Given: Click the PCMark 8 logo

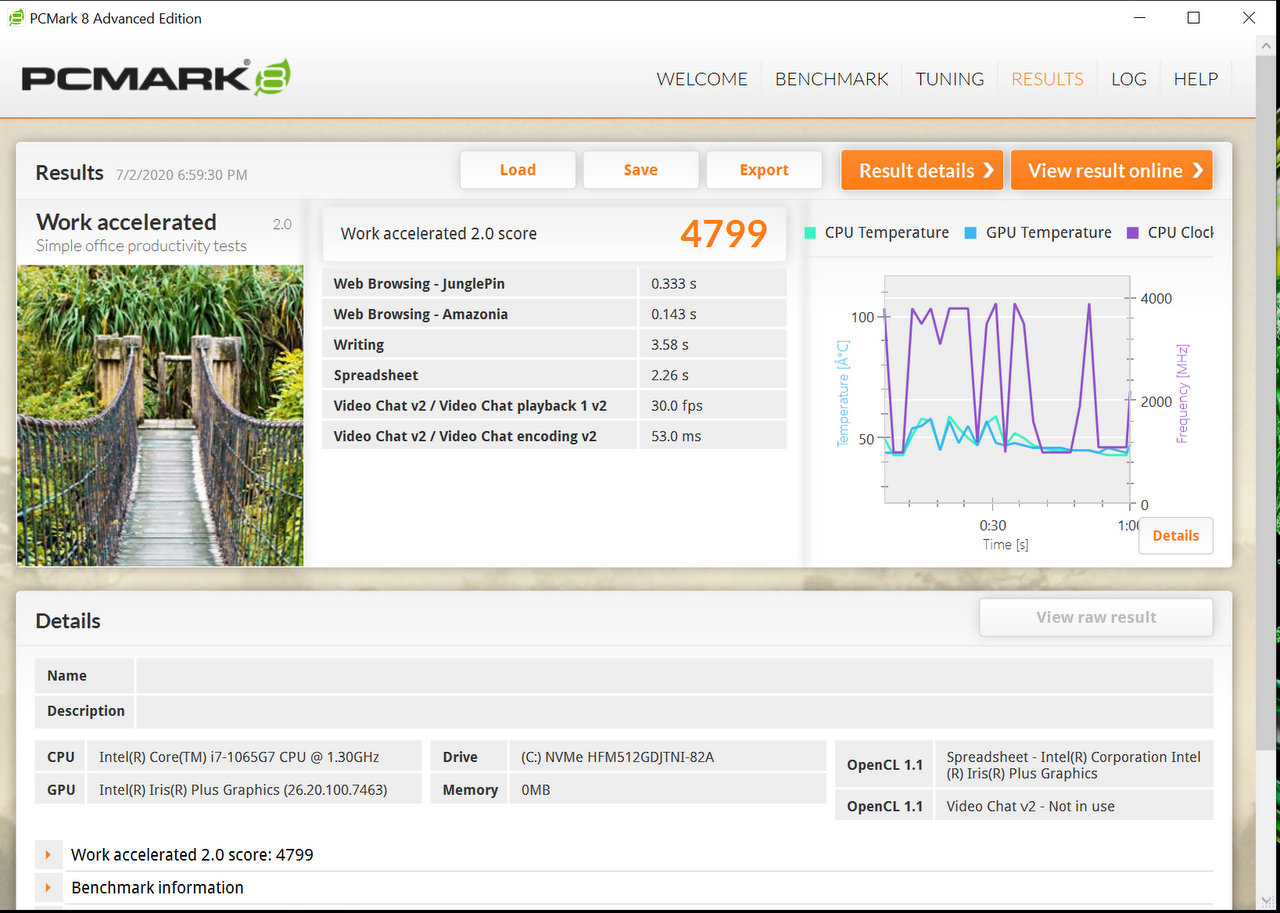Looking at the screenshot, I should click(156, 78).
